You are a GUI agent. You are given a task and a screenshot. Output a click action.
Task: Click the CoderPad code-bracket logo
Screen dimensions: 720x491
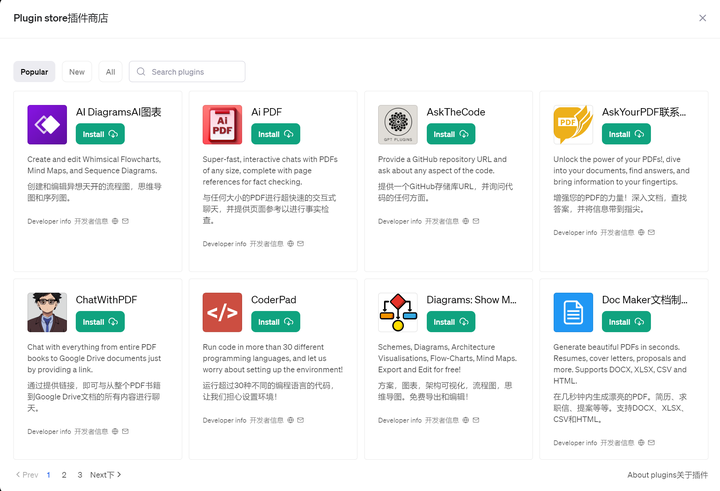[222, 312]
